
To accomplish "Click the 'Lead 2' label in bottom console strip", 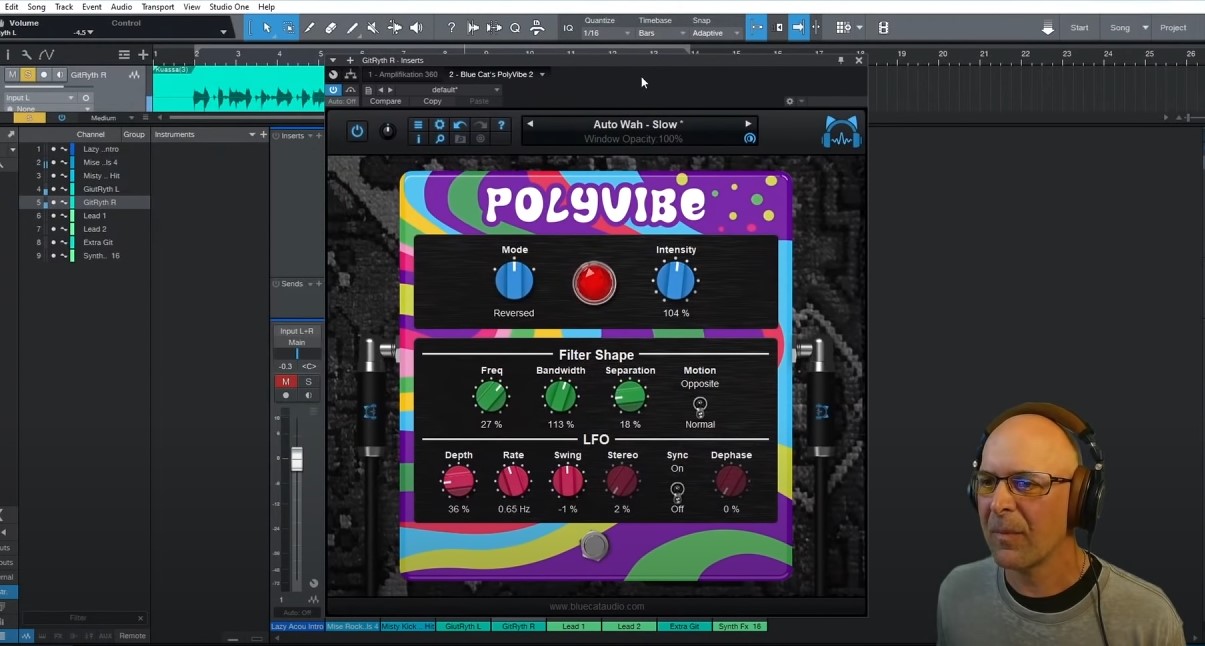I will (x=629, y=627).
